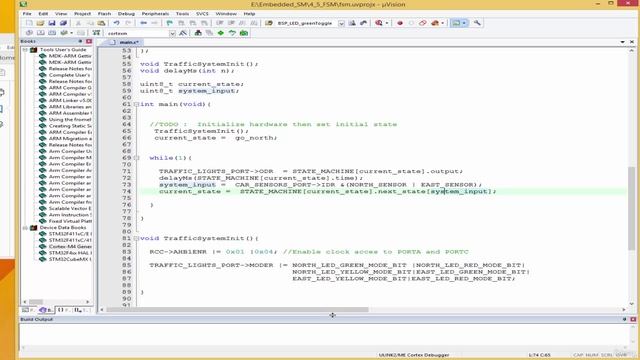Viewport: 640px width, 360px height.
Task: Navigate backwards with the left arrow icon
Action: tap(143, 23)
